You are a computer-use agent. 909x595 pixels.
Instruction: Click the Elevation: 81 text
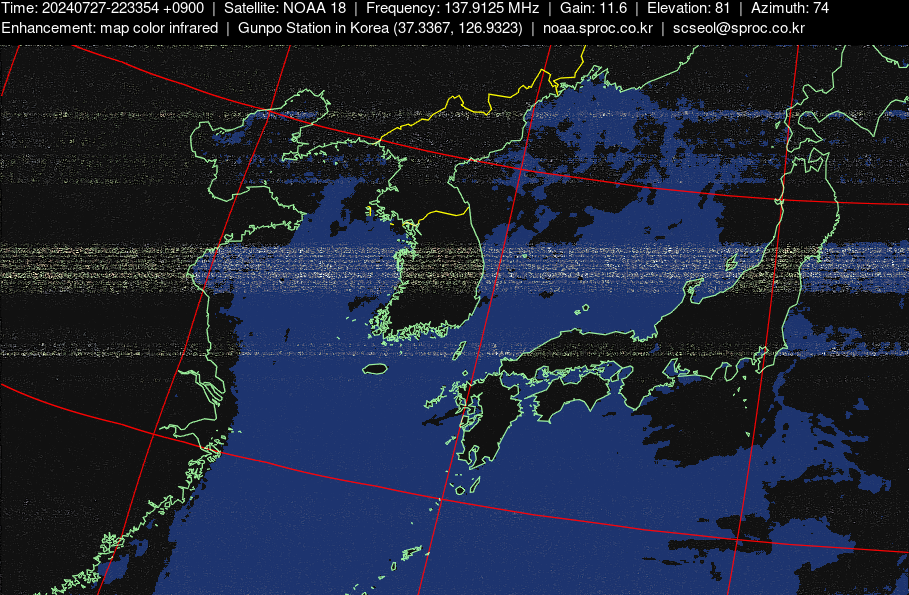pos(688,8)
